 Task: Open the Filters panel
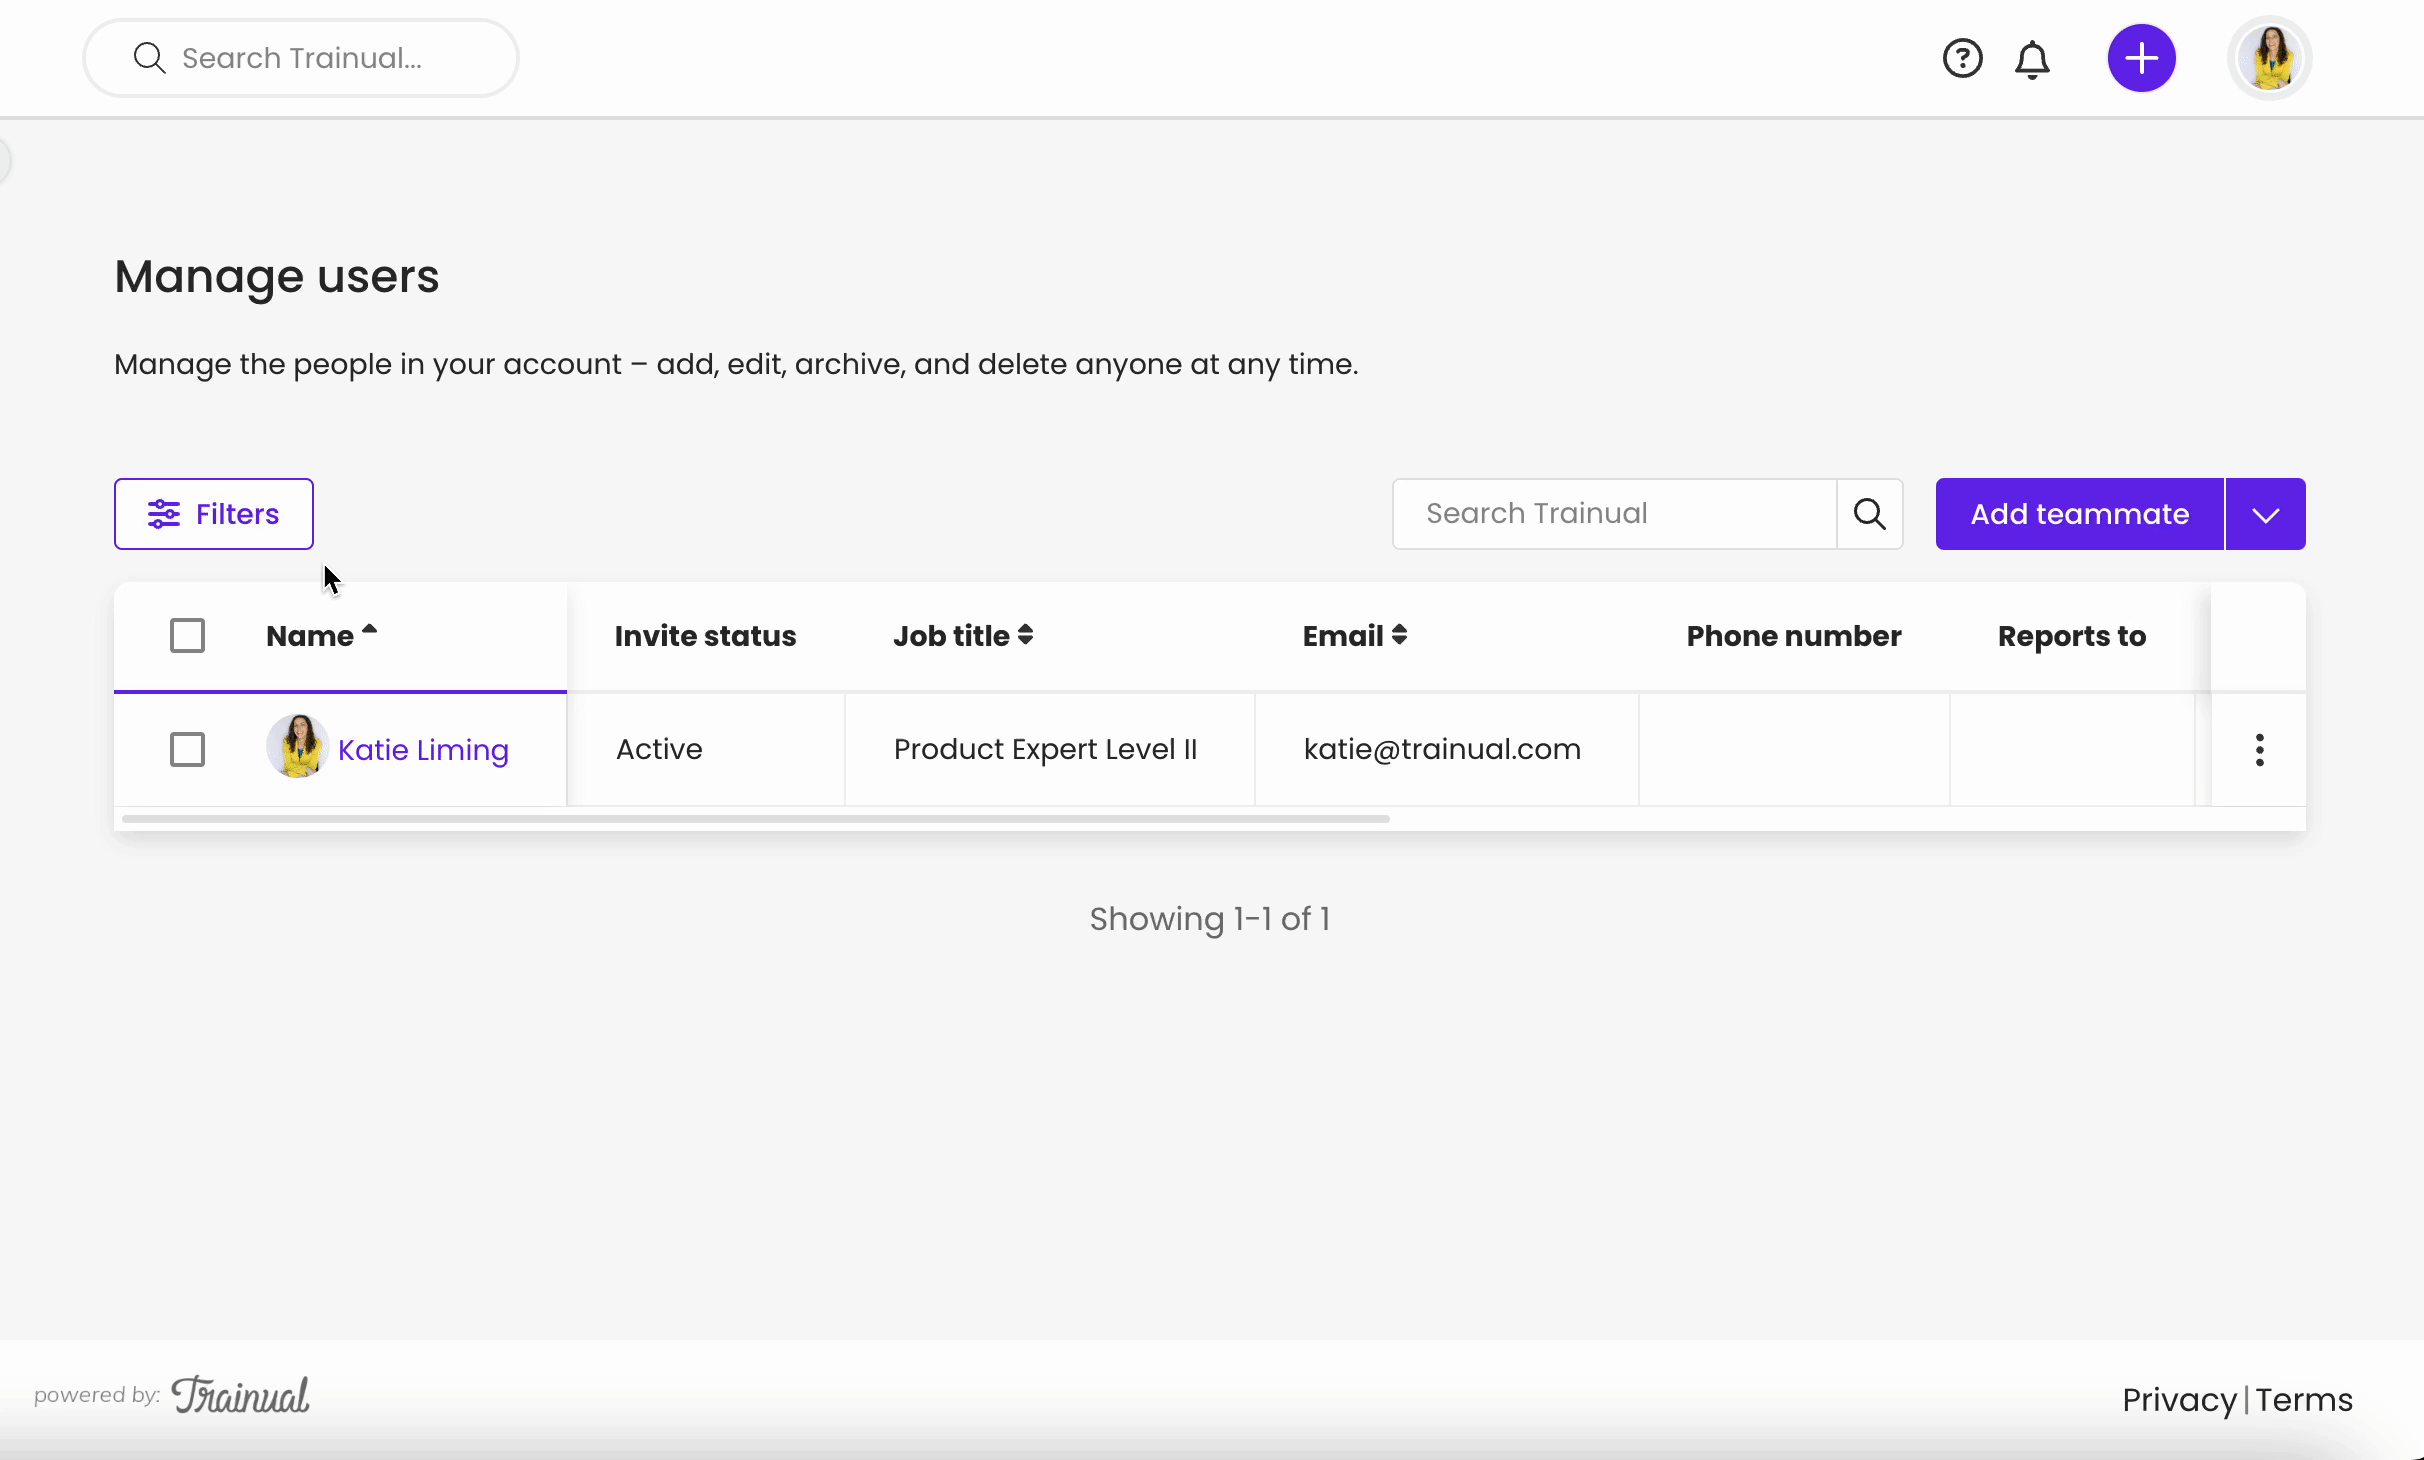[213, 514]
